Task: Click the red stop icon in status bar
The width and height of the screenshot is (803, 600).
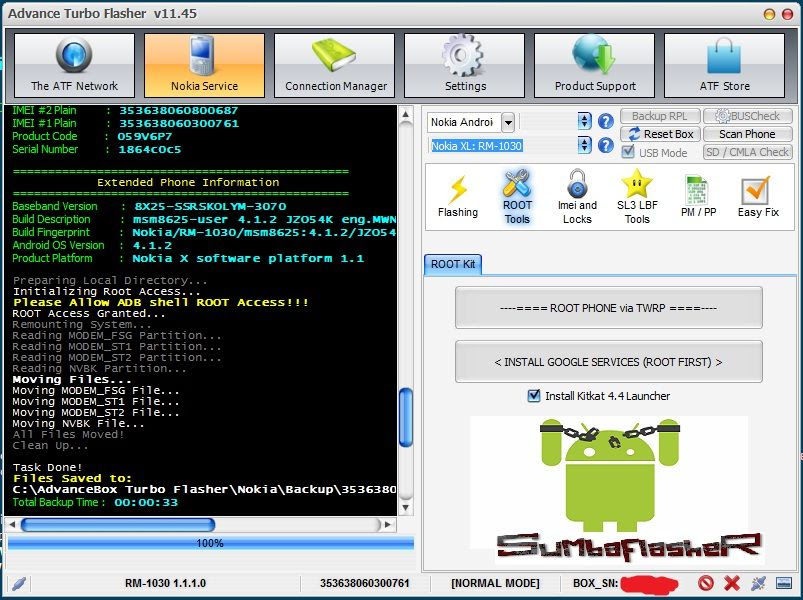Action: [706, 583]
